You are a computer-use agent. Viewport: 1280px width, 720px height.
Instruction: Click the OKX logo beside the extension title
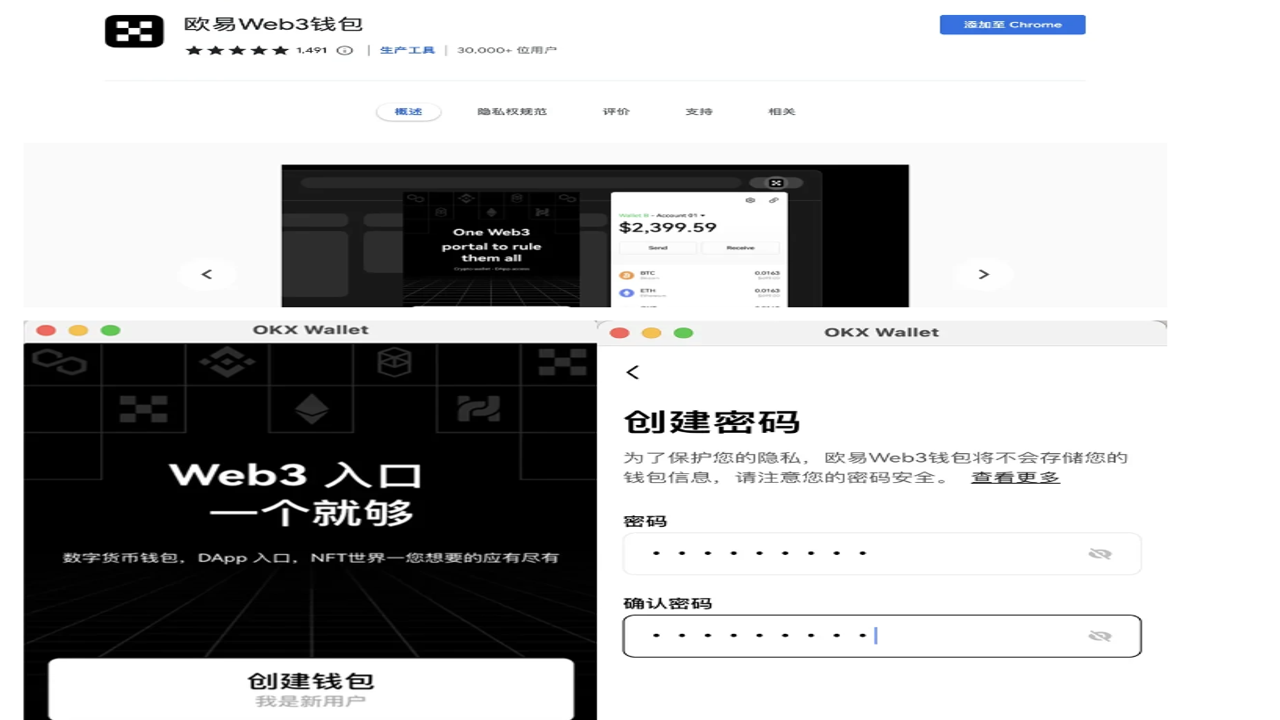click(134, 31)
